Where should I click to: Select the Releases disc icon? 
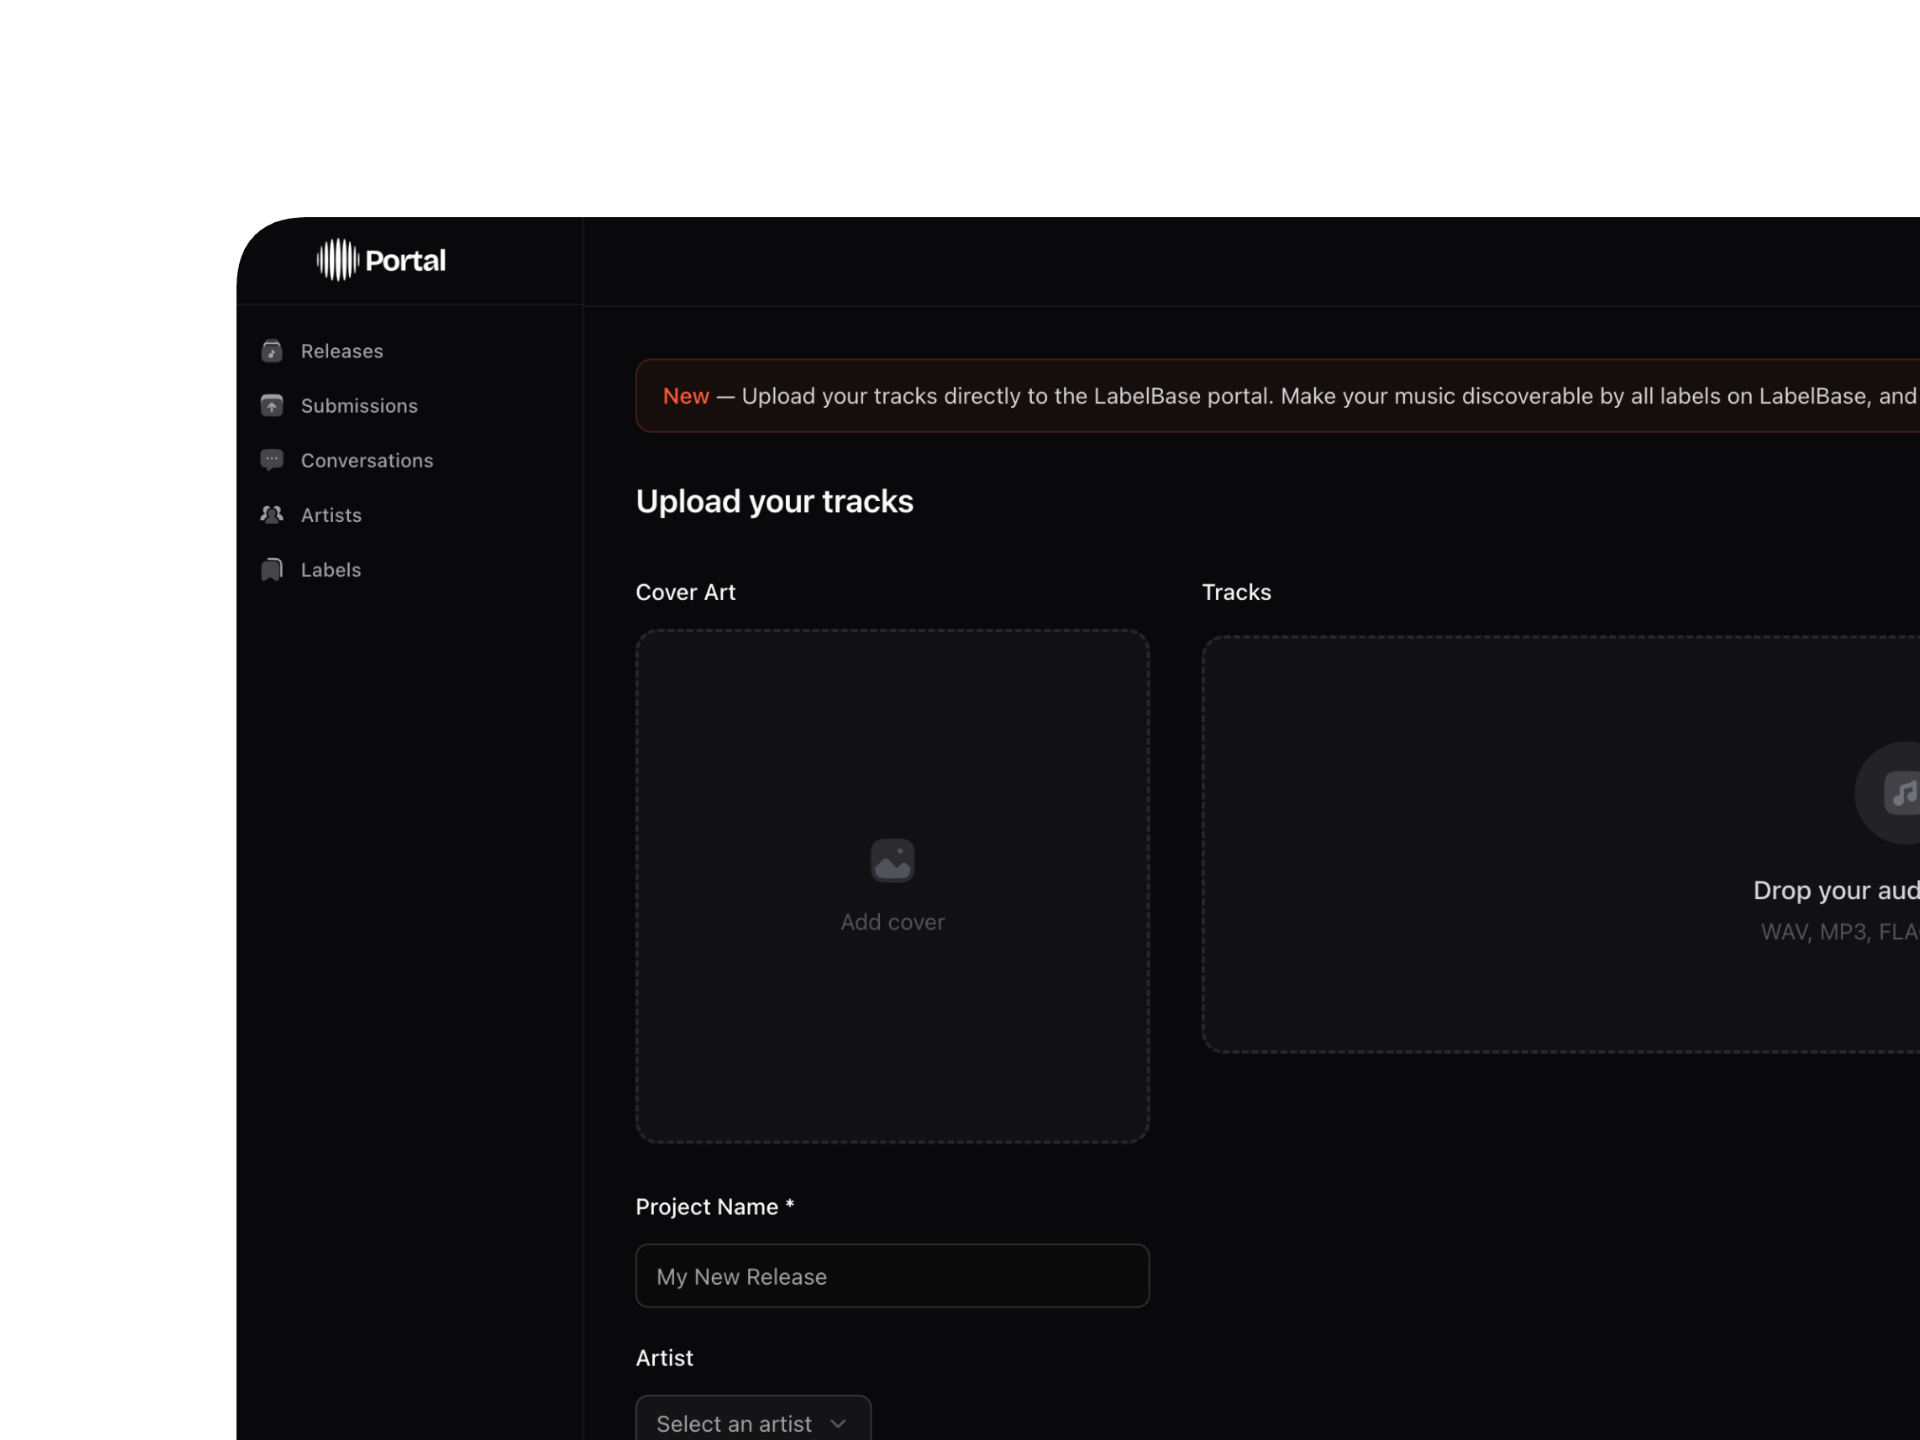coord(272,351)
